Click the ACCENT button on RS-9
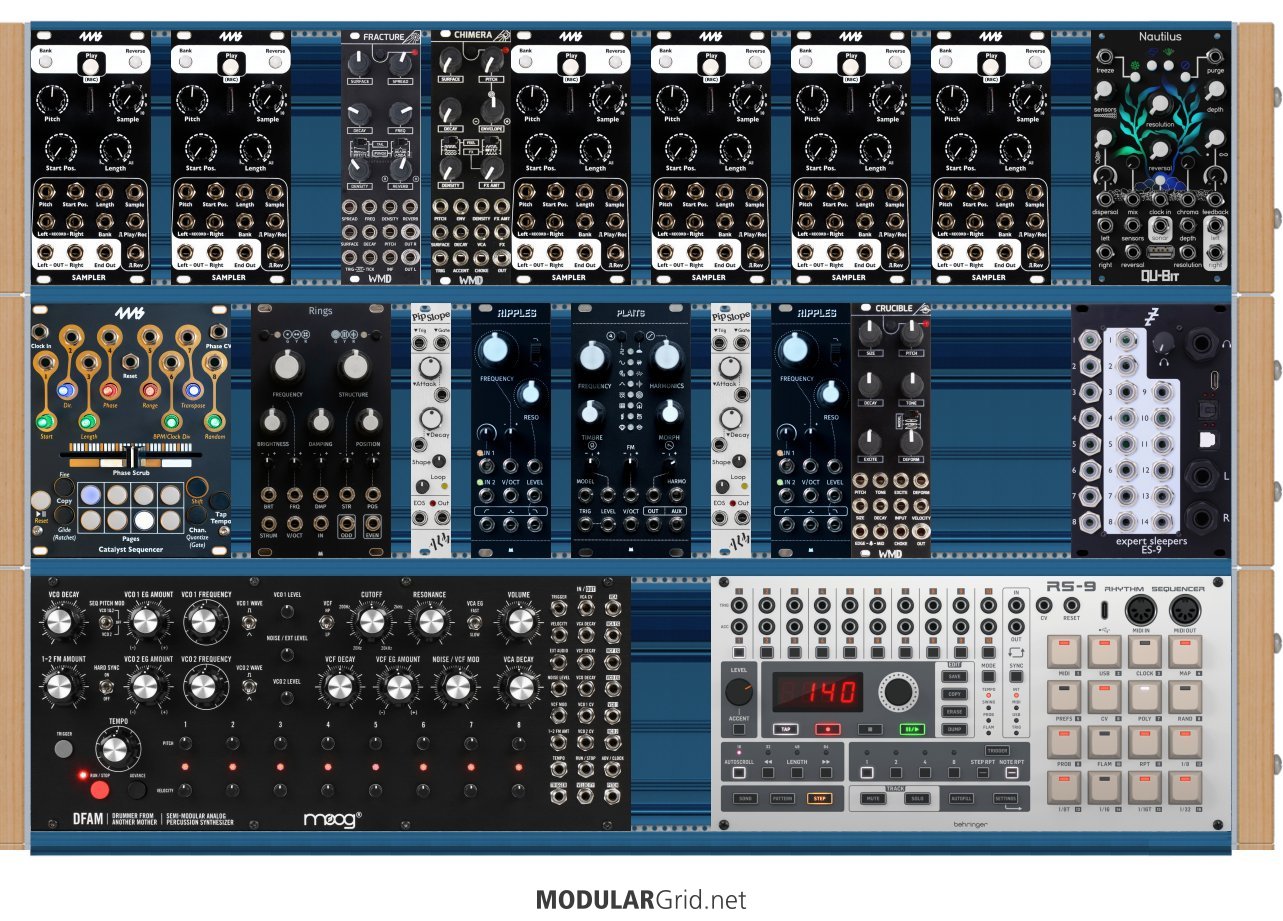The height and width of the screenshot is (921, 1283). (739, 729)
